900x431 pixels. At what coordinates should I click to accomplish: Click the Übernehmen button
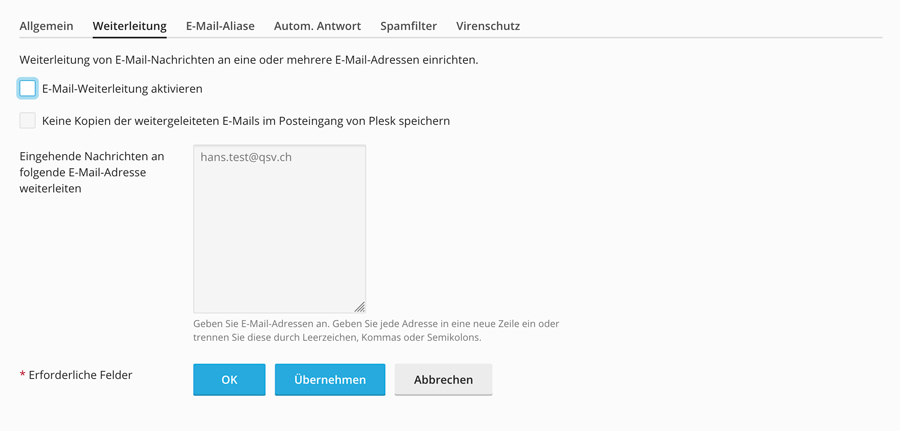[330, 380]
